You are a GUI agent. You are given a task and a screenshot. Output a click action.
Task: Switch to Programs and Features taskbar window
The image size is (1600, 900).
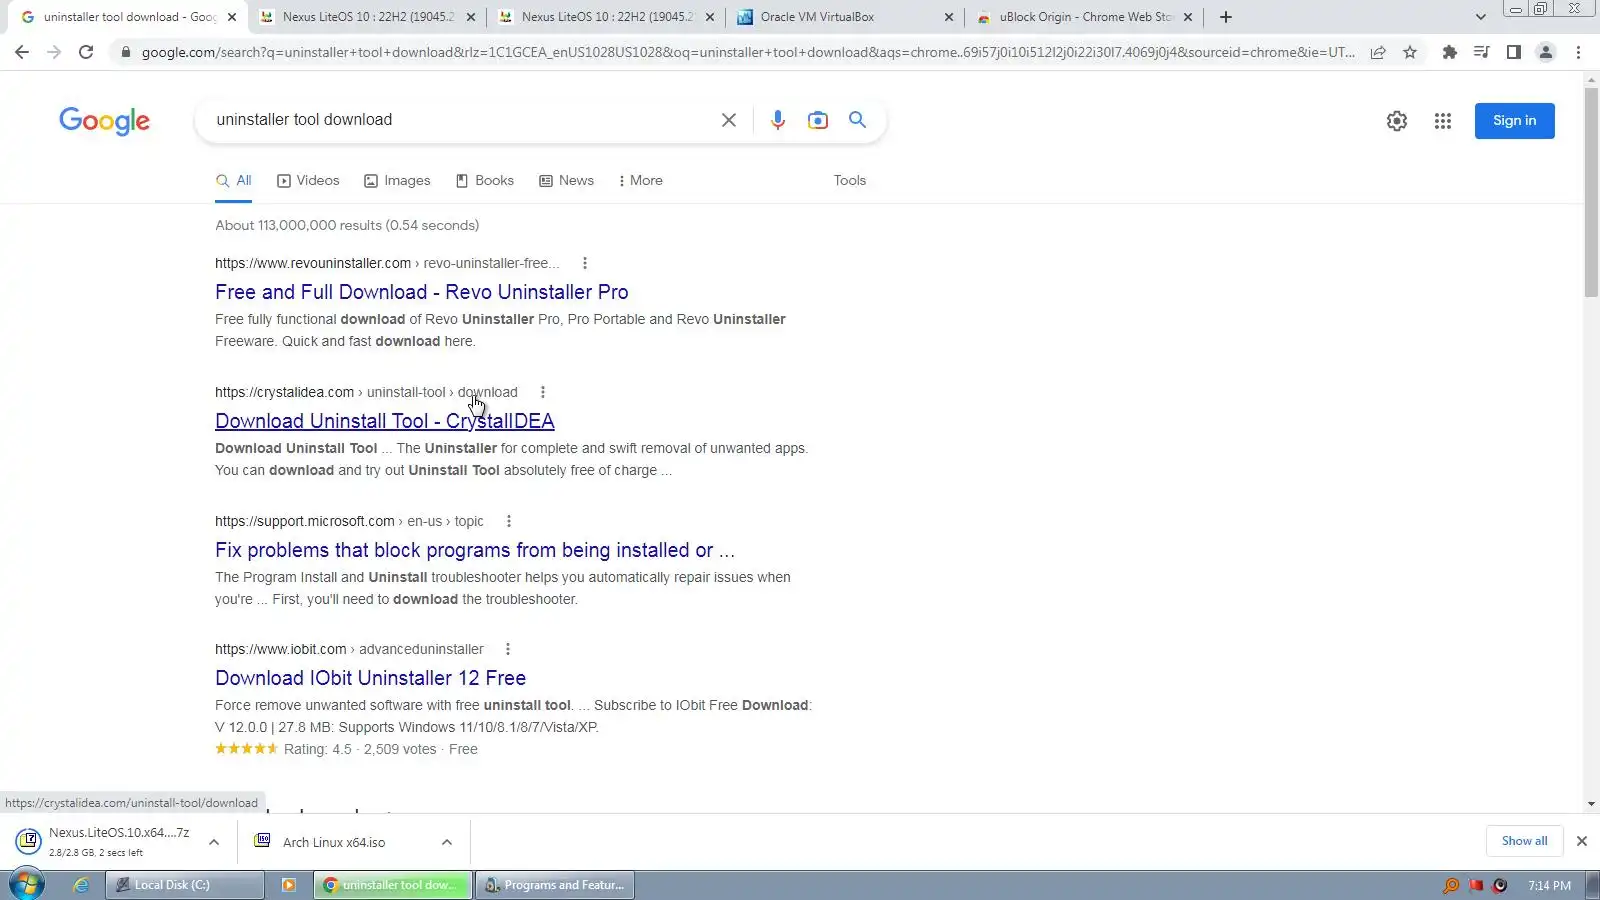pyautogui.click(x=555, y=885)
